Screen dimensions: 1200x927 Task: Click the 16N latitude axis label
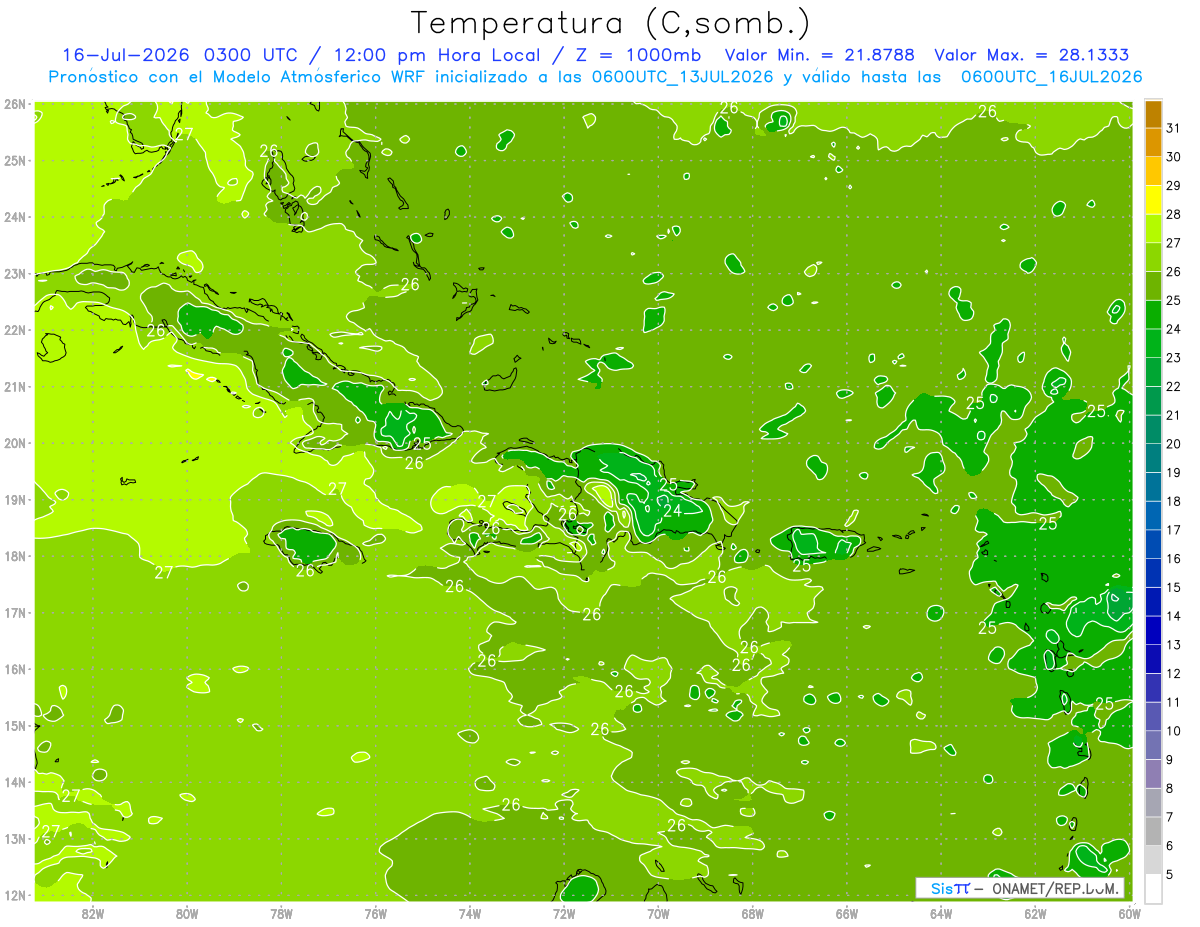pyautogui.click(x=14, y=669)
